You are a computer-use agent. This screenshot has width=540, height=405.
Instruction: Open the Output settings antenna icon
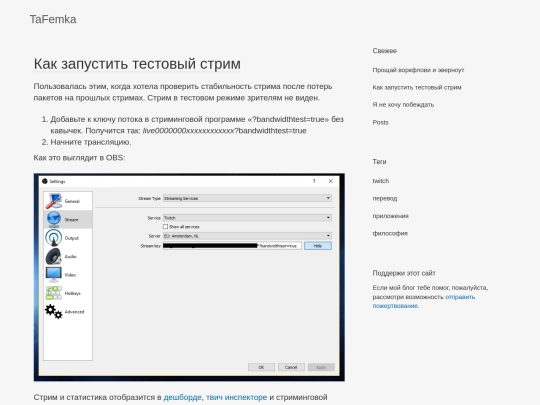(54, 238)
